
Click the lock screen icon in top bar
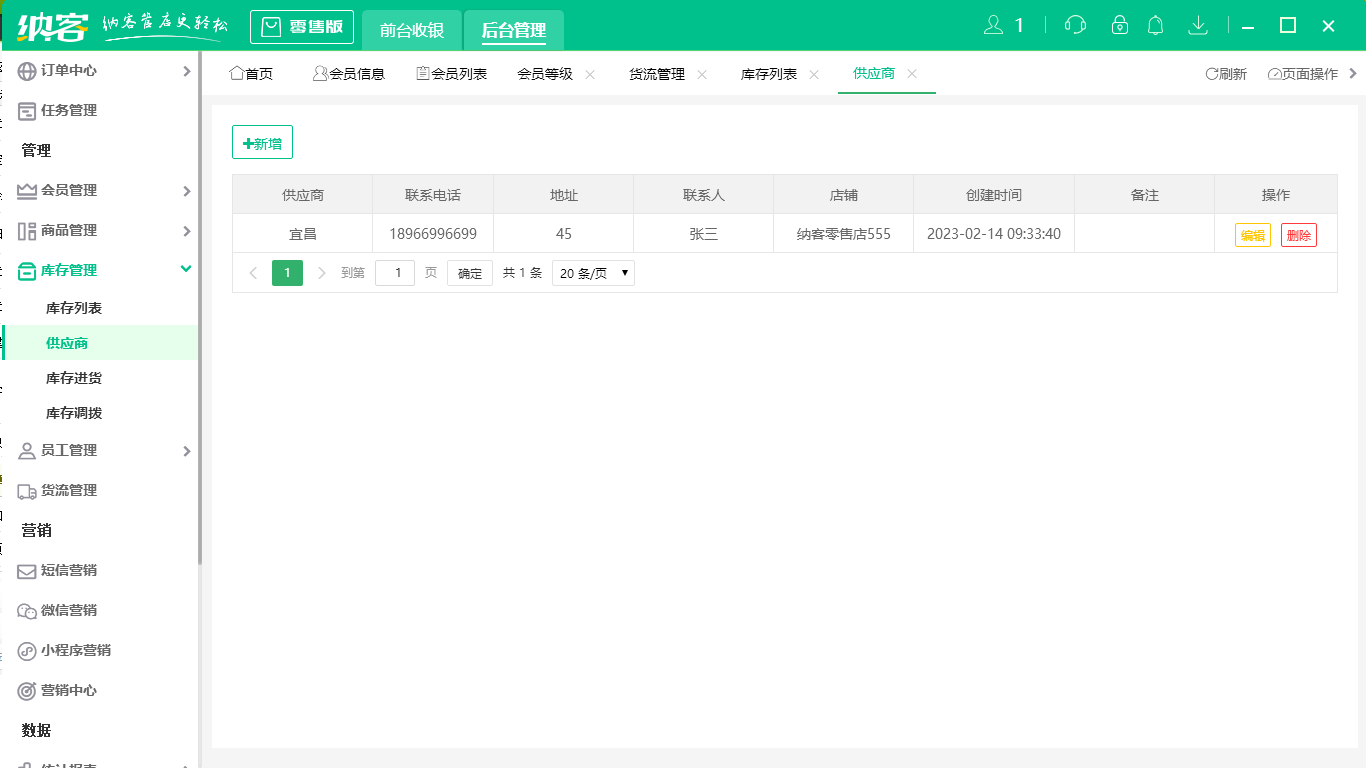tap(1120, 24)
